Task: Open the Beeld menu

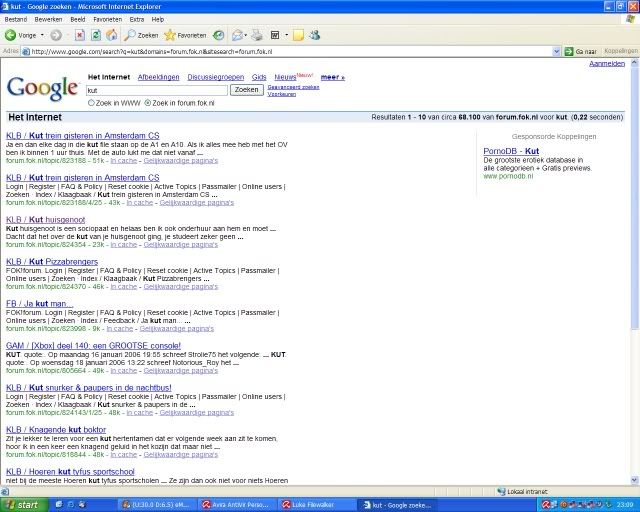Action: point(78,19)
